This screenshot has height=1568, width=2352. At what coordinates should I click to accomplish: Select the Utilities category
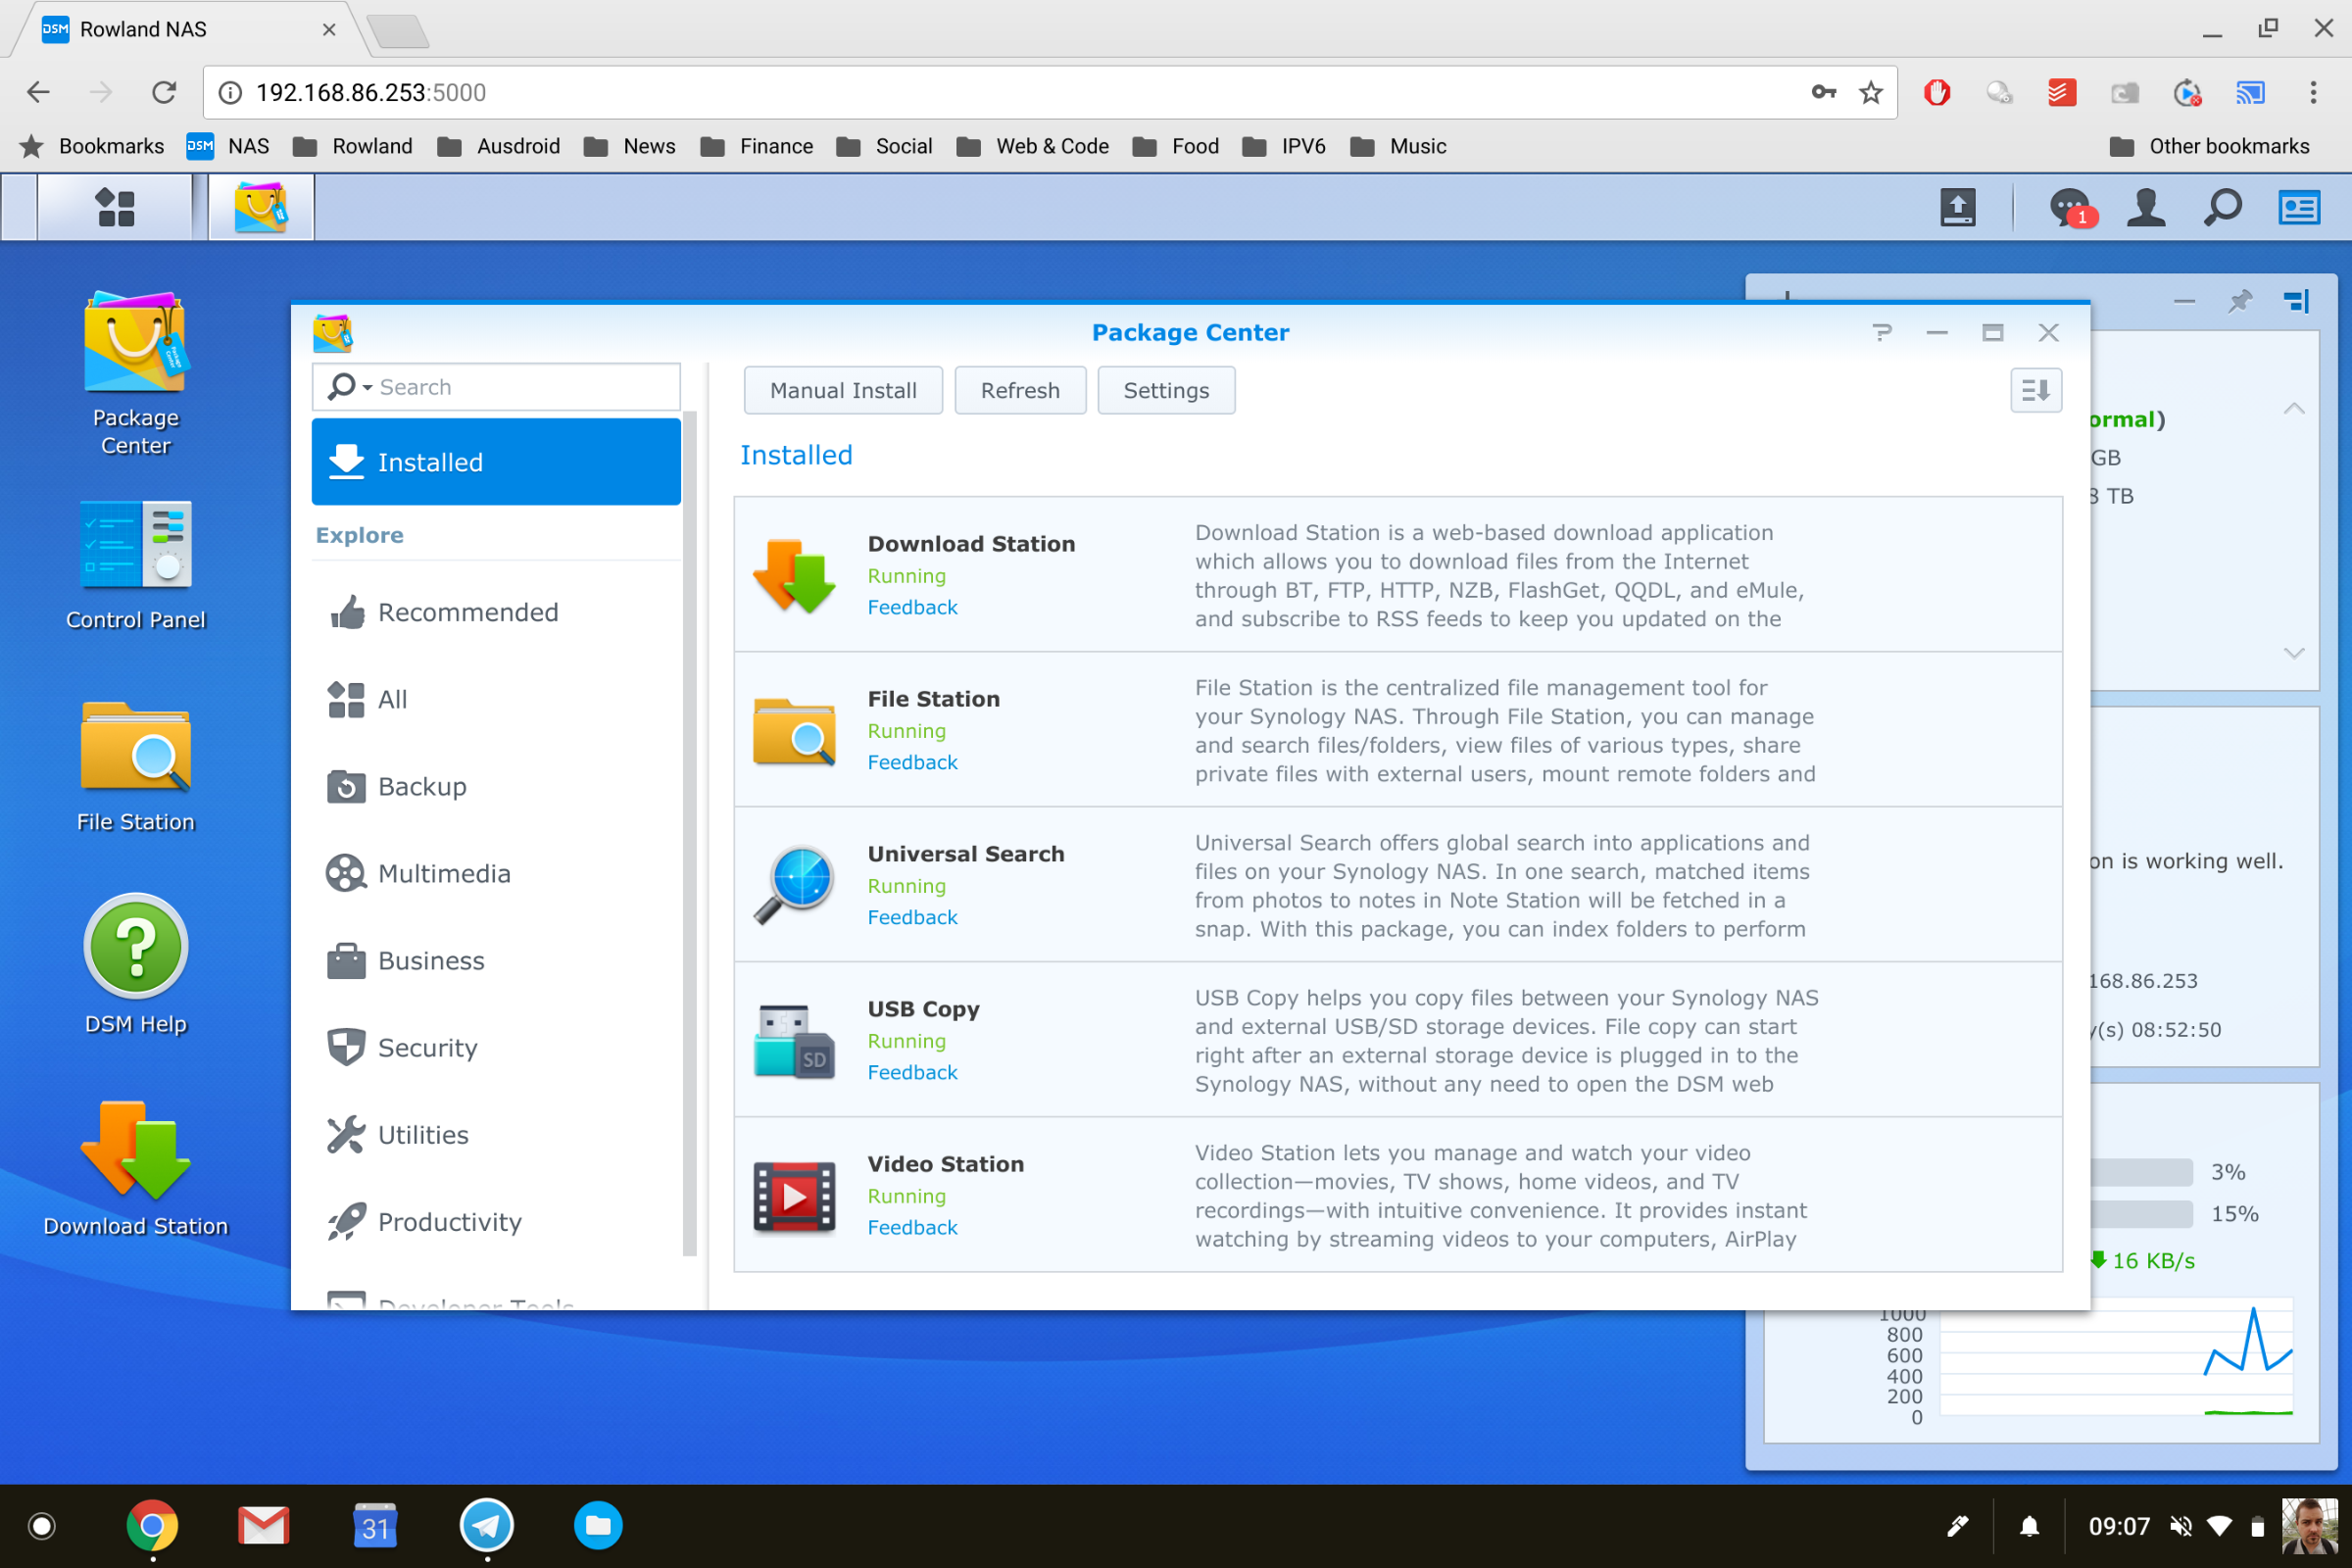[x=496, y=1134]
